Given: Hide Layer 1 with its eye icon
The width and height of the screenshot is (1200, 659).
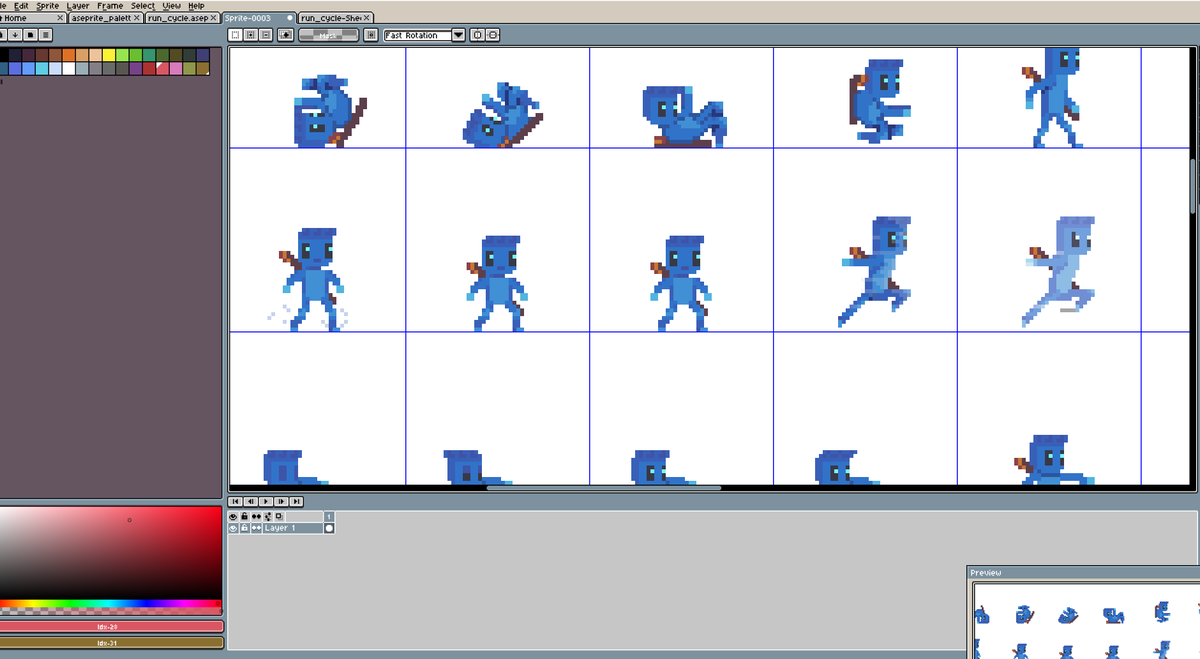Looking at the screenshot, I should tap(233, 528).
